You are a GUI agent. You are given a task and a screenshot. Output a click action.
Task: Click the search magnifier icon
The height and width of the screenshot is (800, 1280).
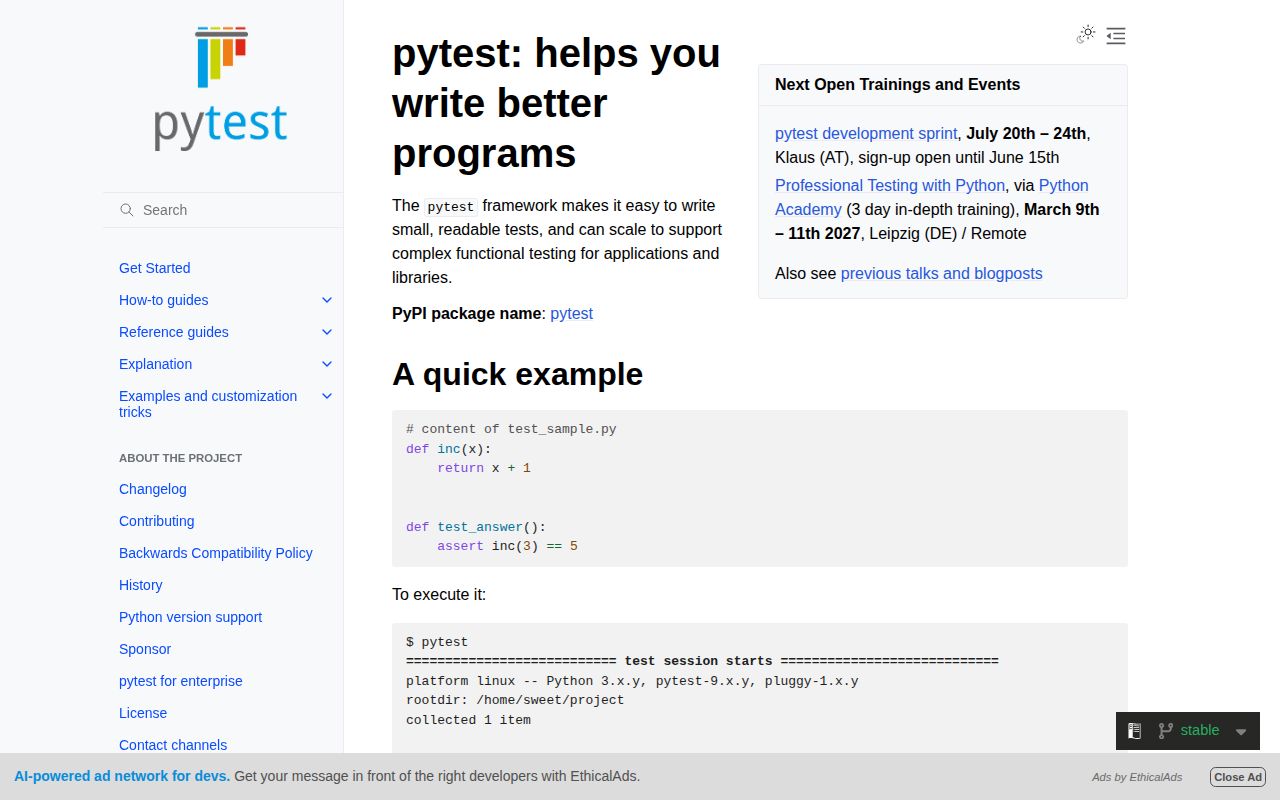click(x=127, y=210)
